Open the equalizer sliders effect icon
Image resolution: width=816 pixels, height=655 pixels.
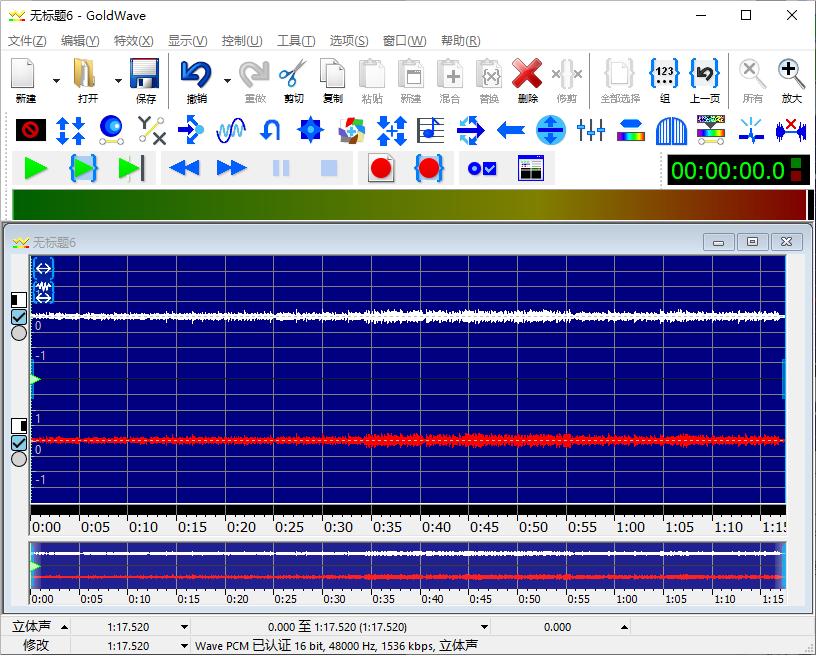tap(591, 130)
